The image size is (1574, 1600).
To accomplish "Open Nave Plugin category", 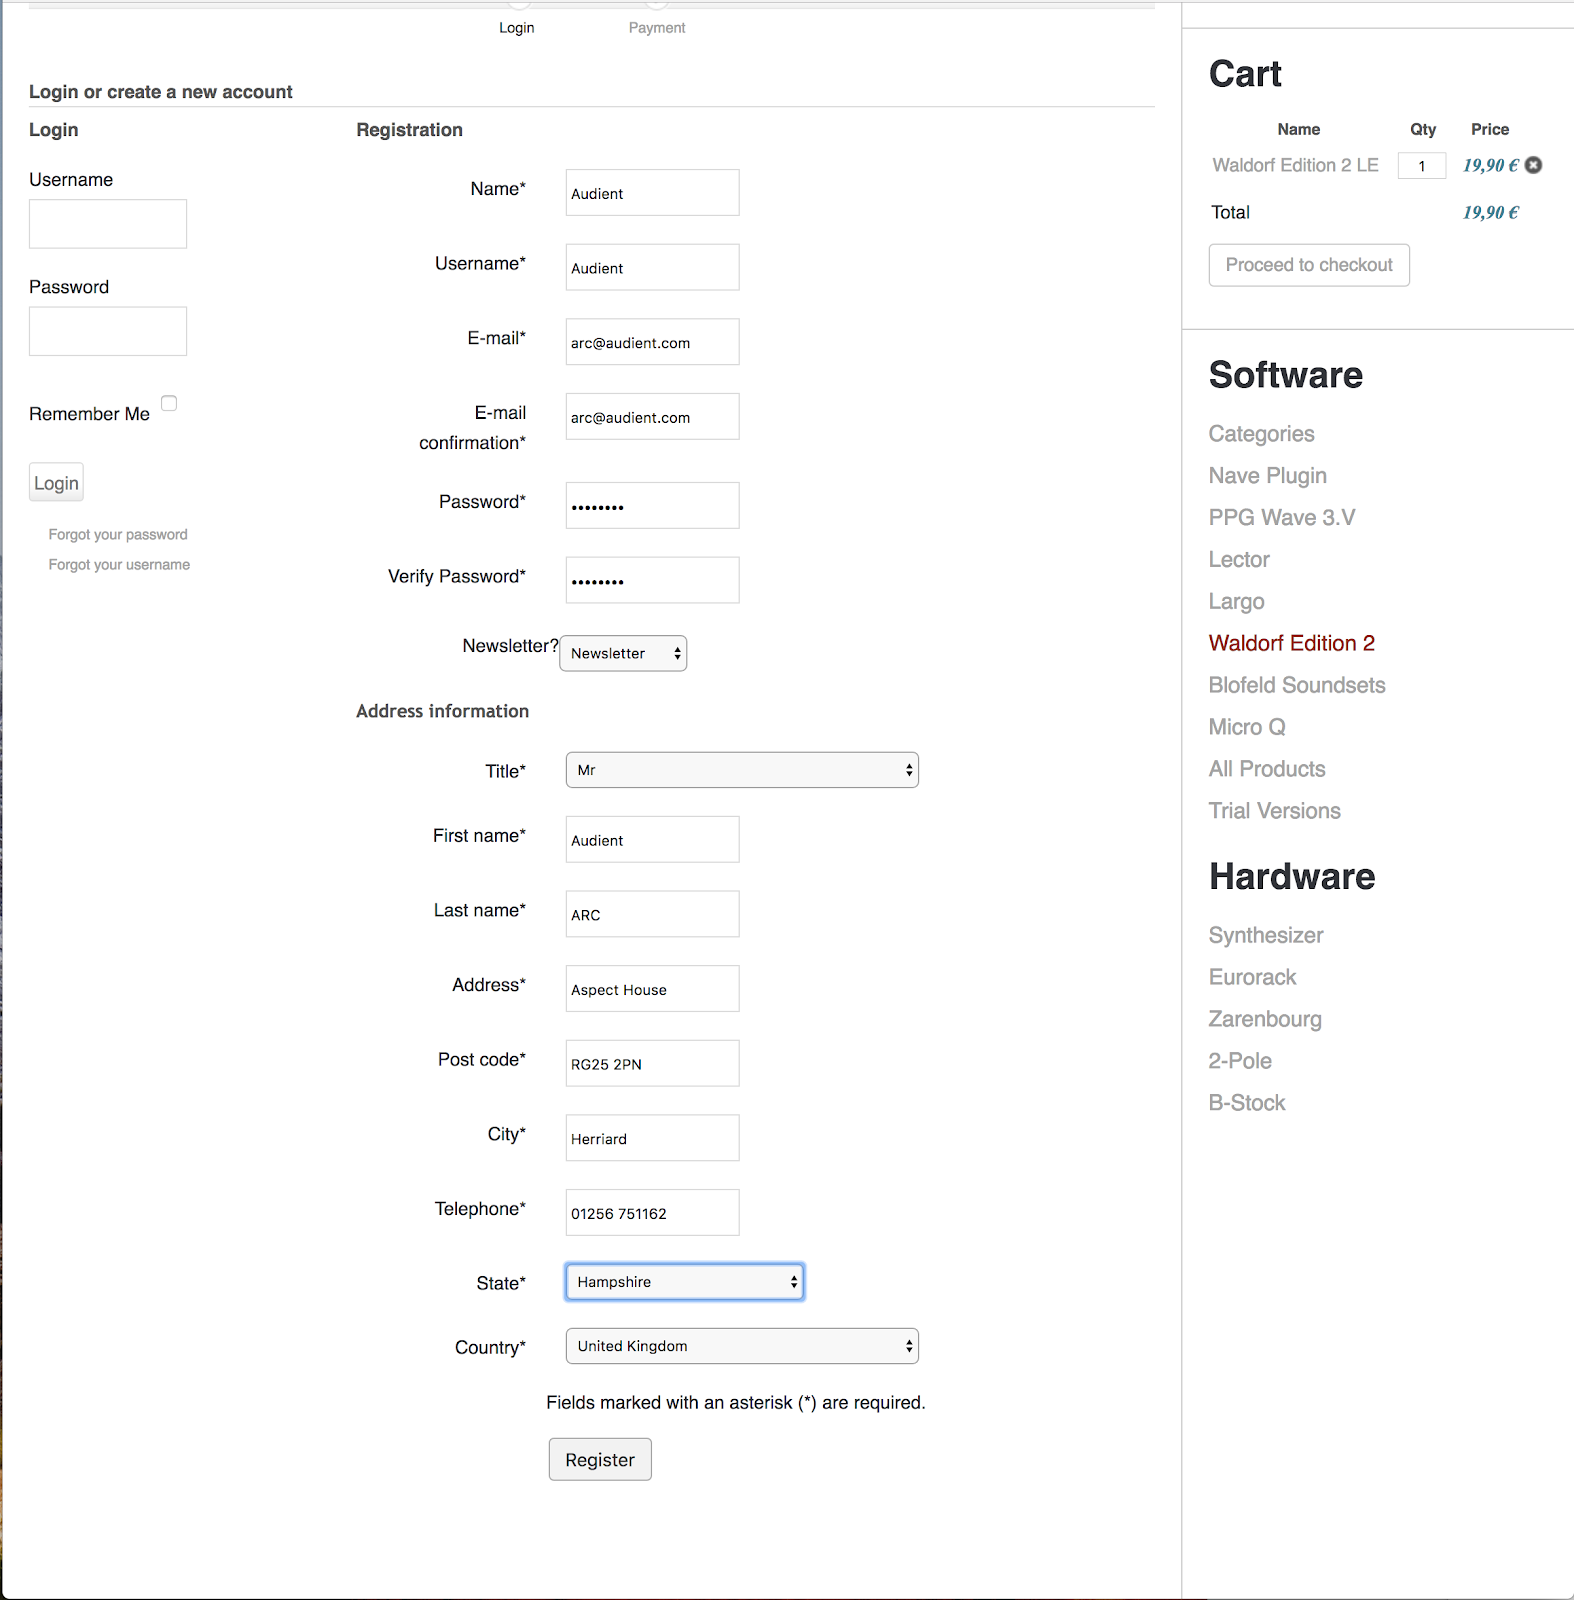I will tap(1267, 476).
